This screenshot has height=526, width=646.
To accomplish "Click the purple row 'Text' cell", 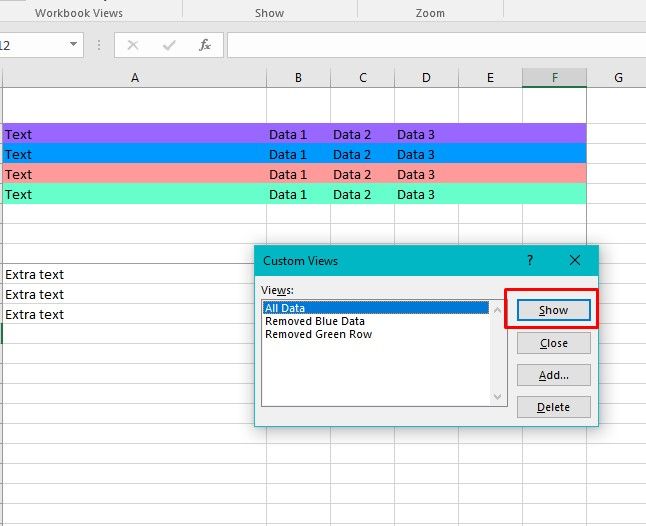I will point(134,134).
